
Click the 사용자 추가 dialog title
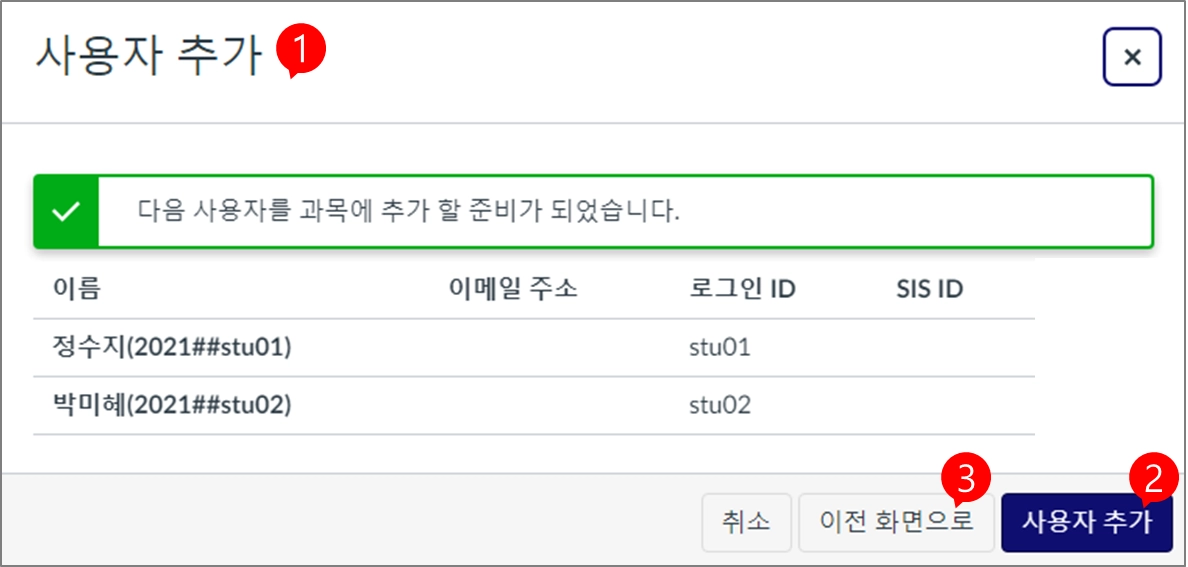click(148, 56)
